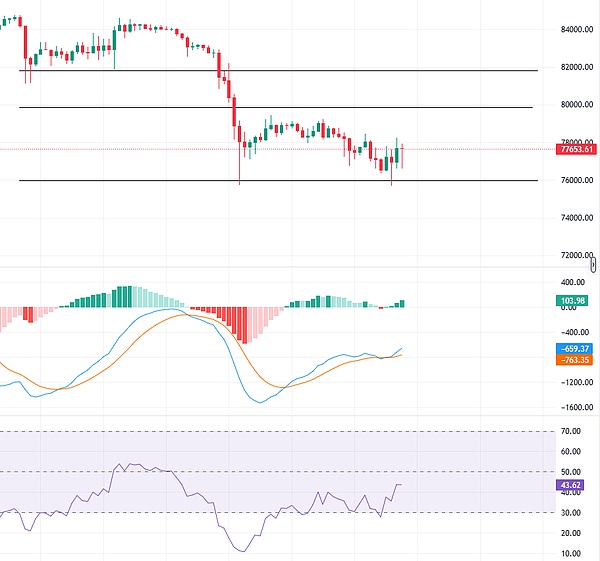The image size is (600, 561).
Task: Click the 84000.00 price axis label
Action: coord(576,29)
